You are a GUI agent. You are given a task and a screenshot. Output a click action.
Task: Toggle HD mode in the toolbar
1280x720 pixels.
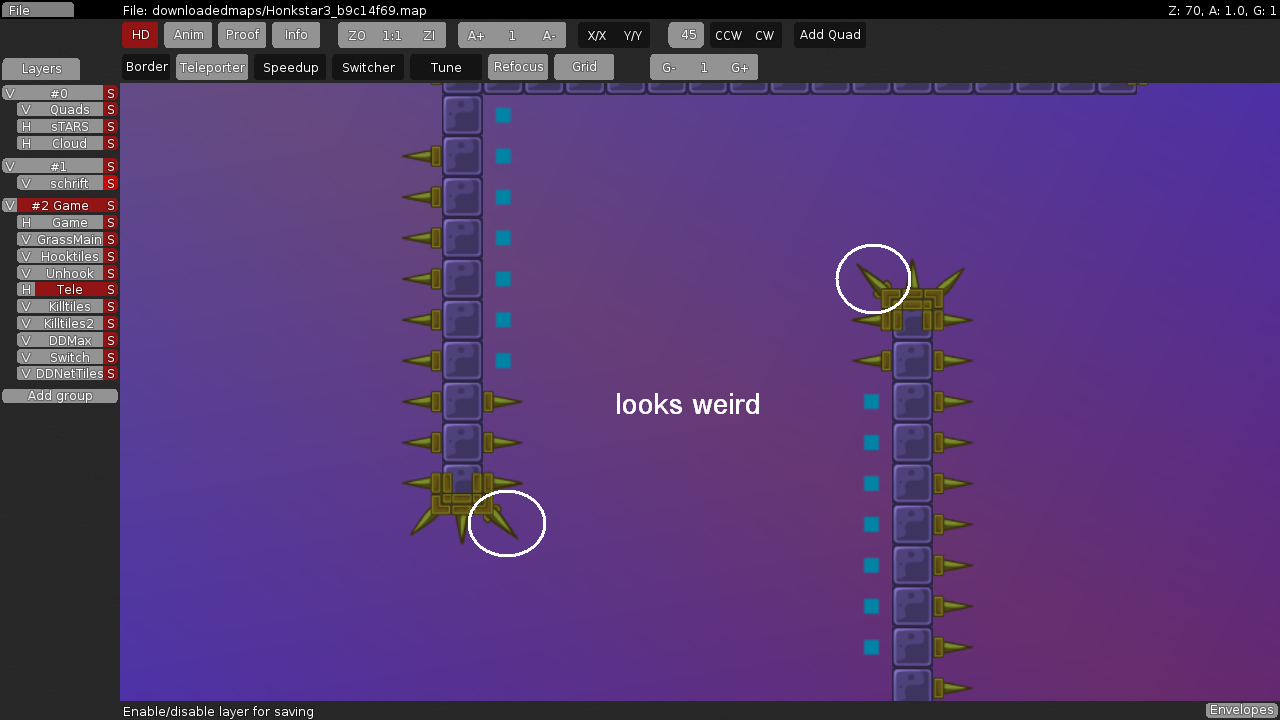pyautogui.click(x=140, y=34)
